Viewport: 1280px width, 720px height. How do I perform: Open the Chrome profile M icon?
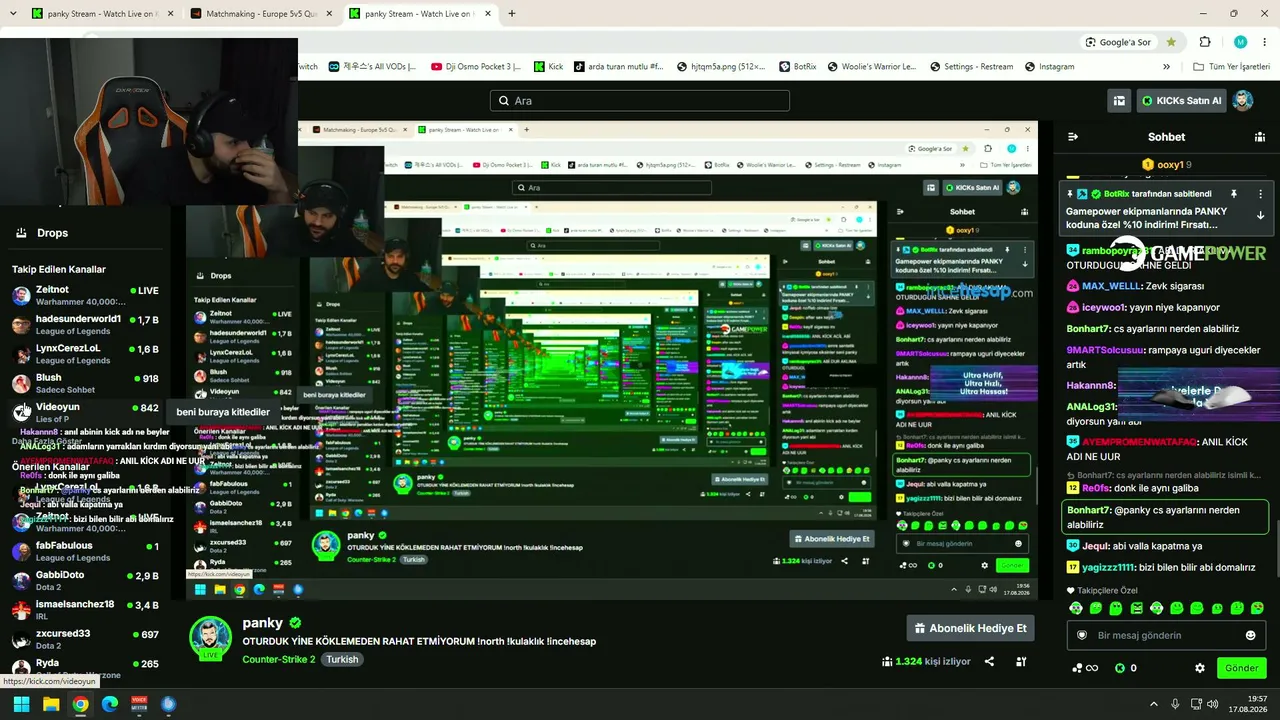1240,42
